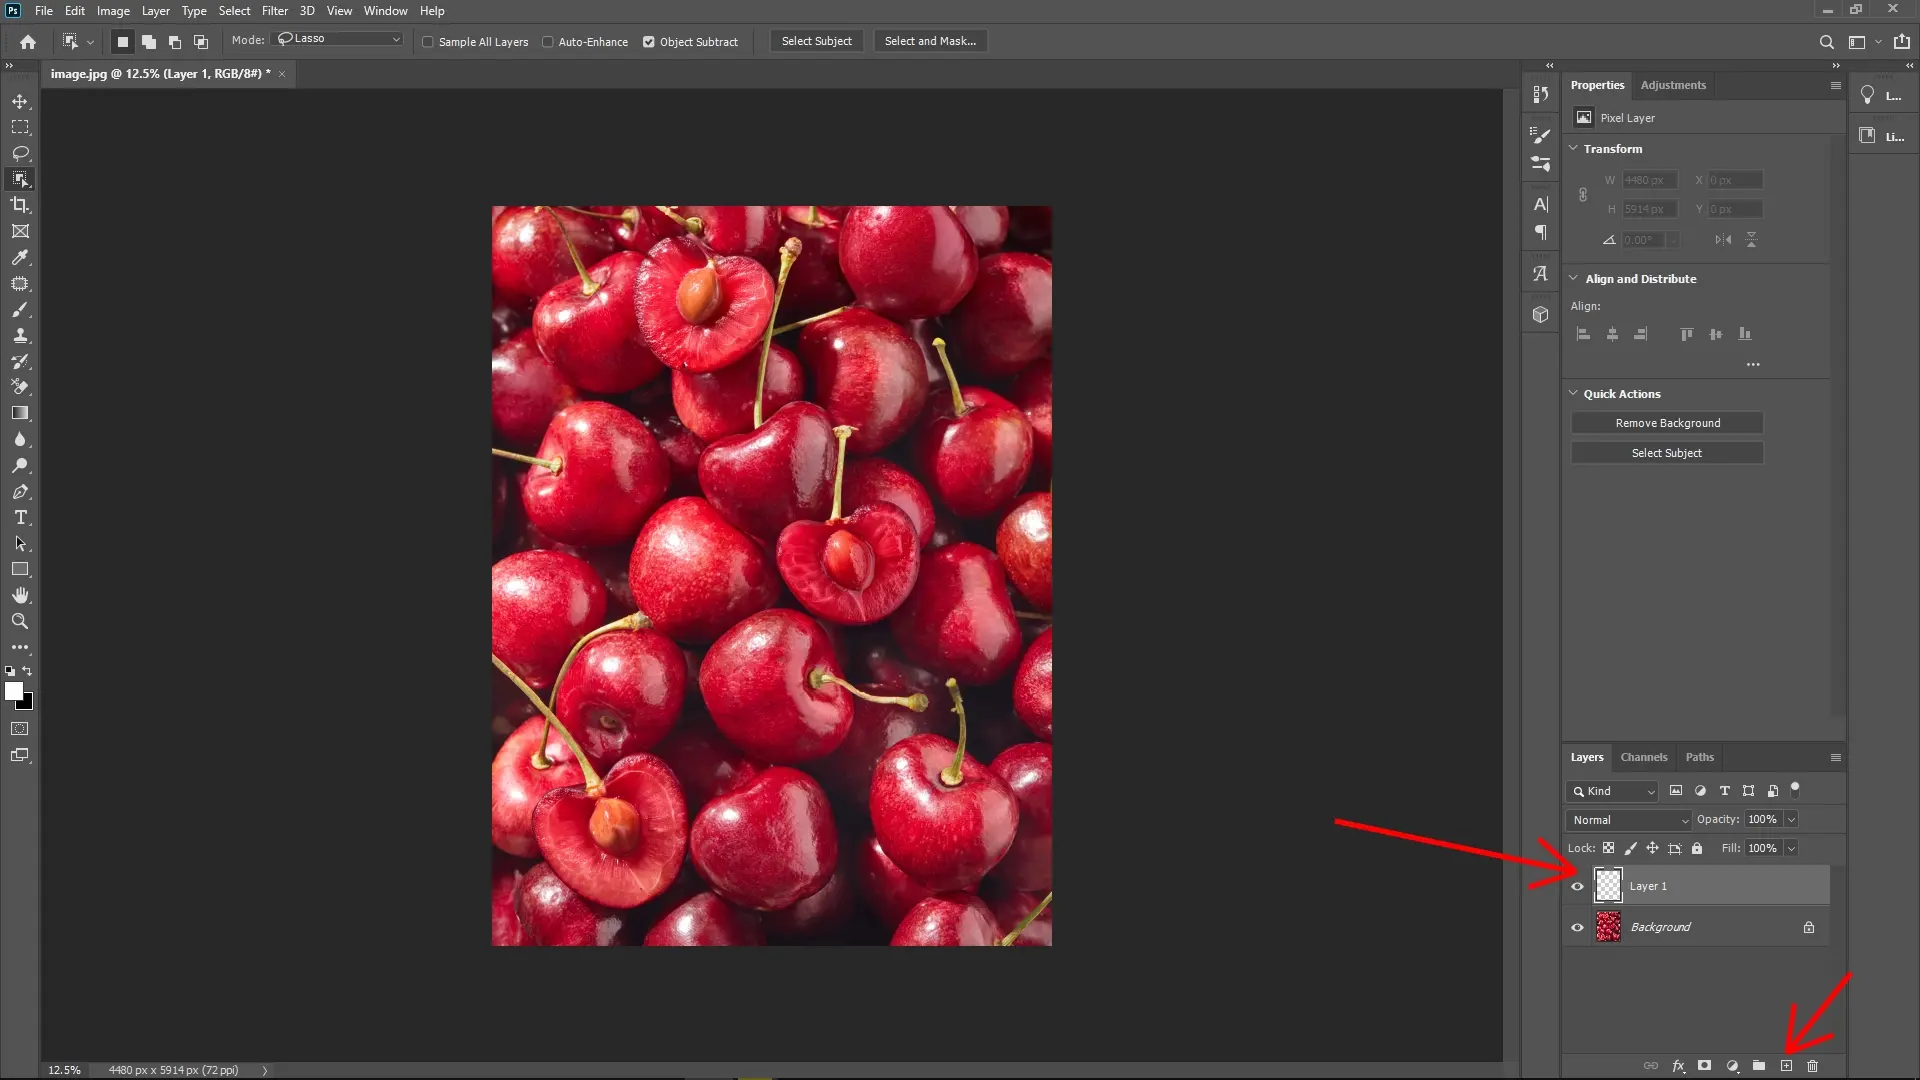Click the Select and Mask button
Screen dimensions: 1920x1080
(x=929, y=41)
